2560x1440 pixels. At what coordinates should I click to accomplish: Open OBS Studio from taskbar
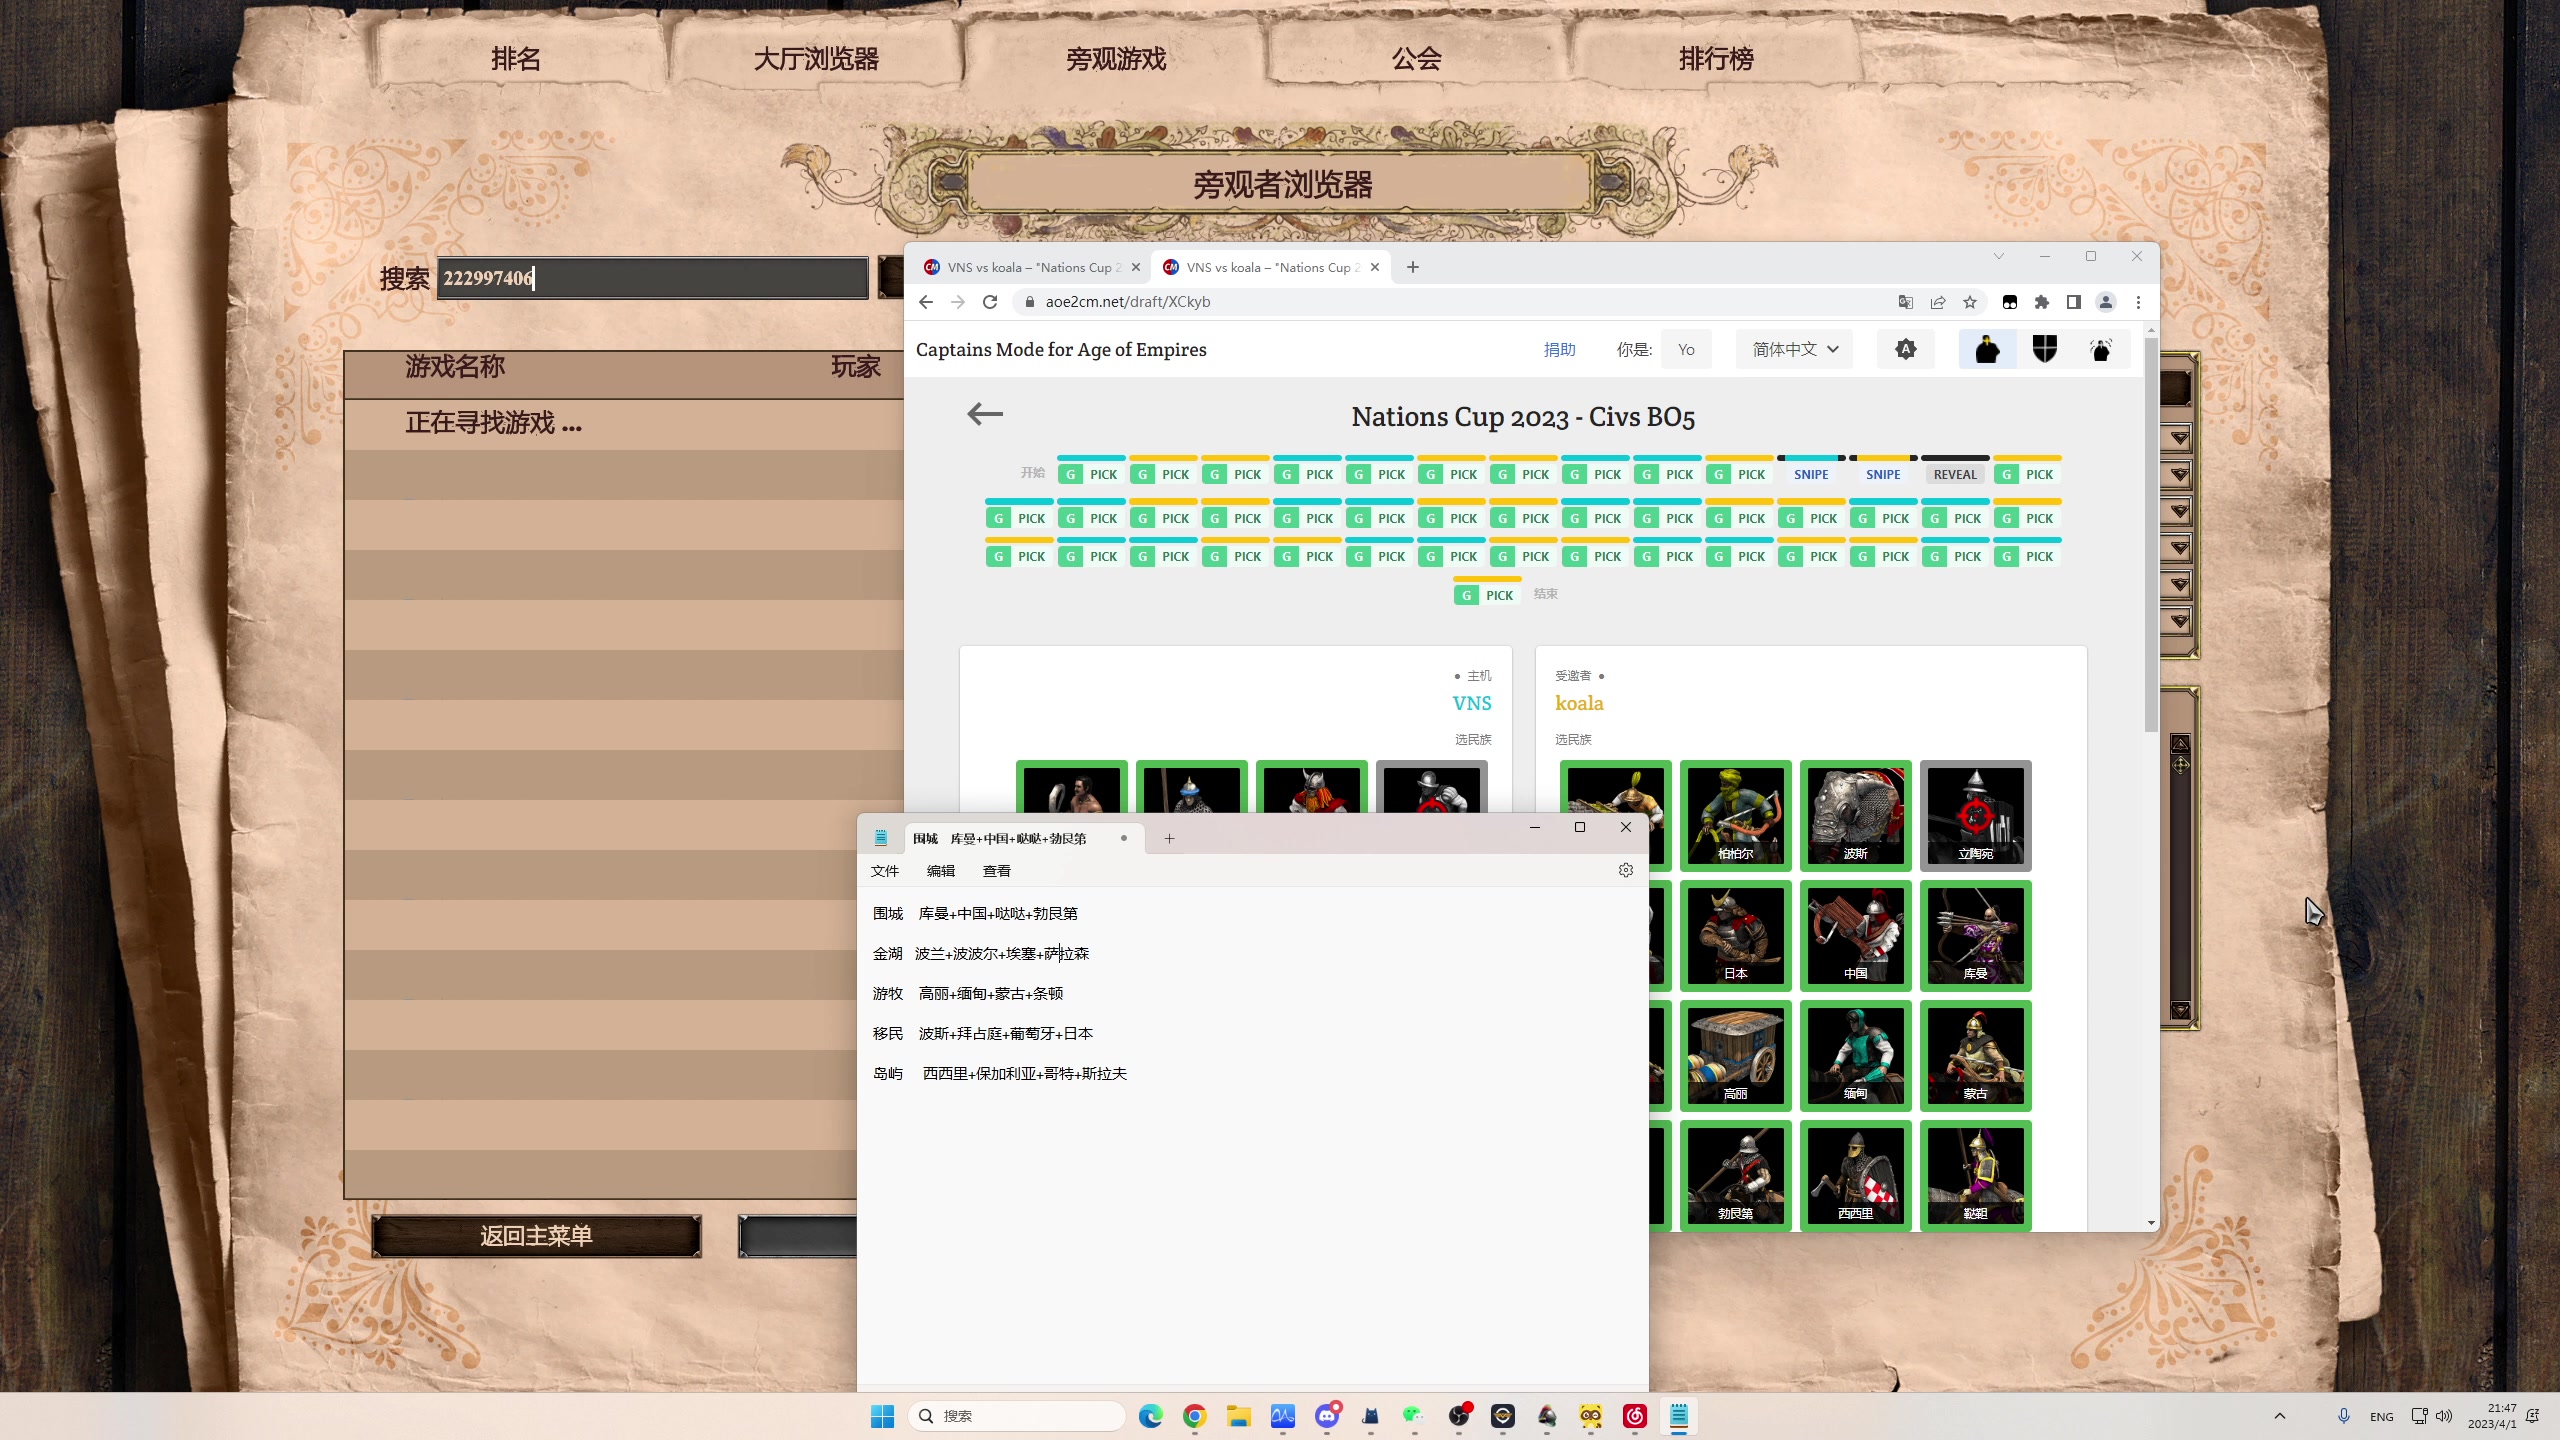point(1460,1416)
